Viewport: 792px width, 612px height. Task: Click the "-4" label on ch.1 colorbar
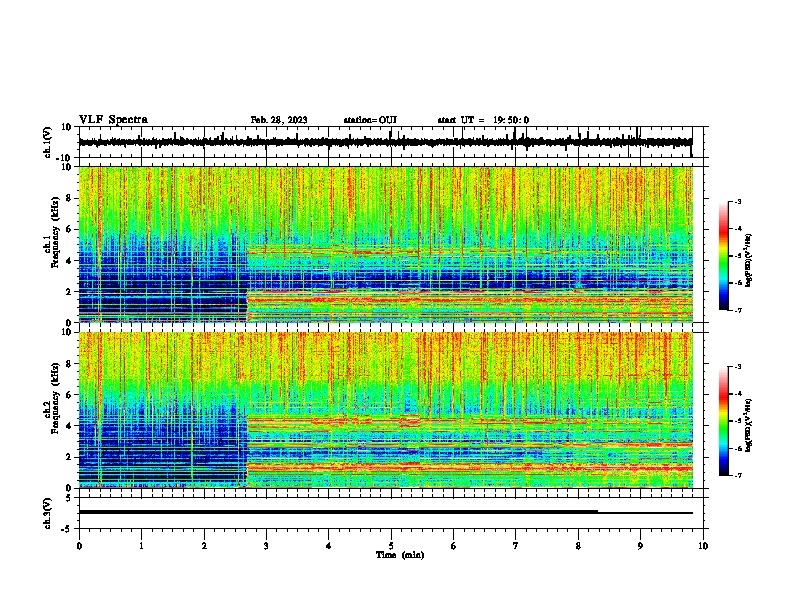(738, 229)
